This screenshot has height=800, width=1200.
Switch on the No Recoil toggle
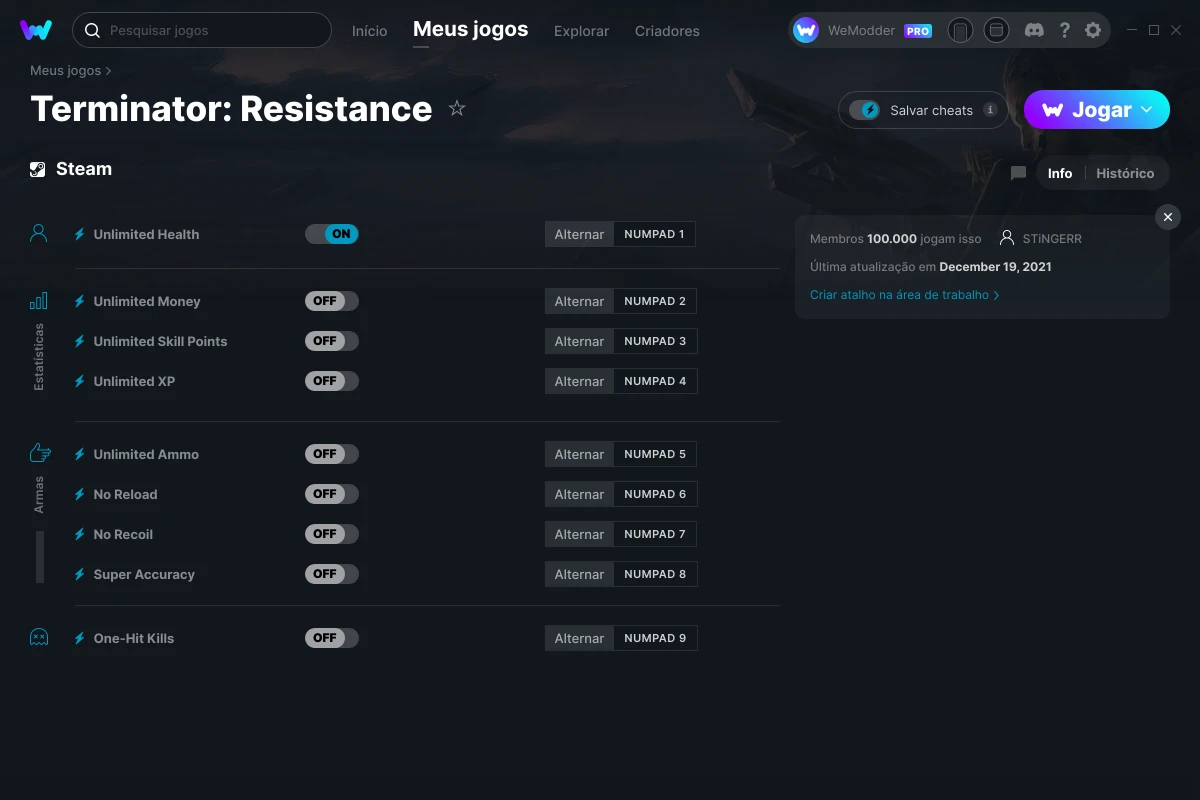coord(332,534)
